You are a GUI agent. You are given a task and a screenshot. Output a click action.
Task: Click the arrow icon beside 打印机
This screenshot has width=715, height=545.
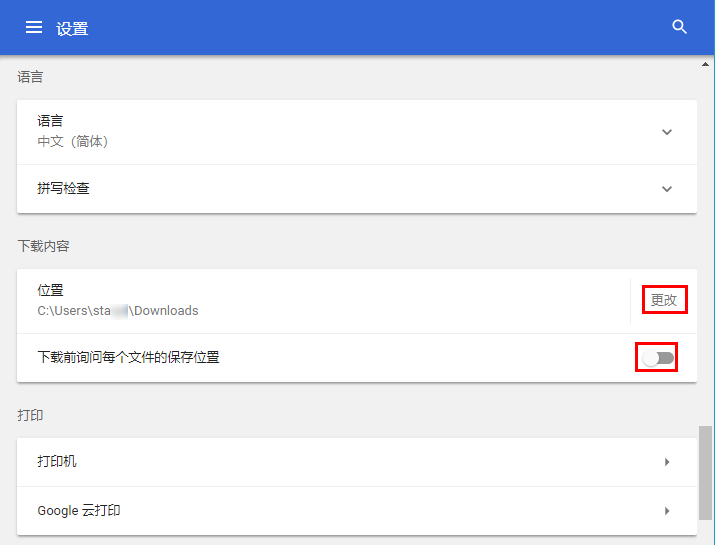(x=667, y=462)
